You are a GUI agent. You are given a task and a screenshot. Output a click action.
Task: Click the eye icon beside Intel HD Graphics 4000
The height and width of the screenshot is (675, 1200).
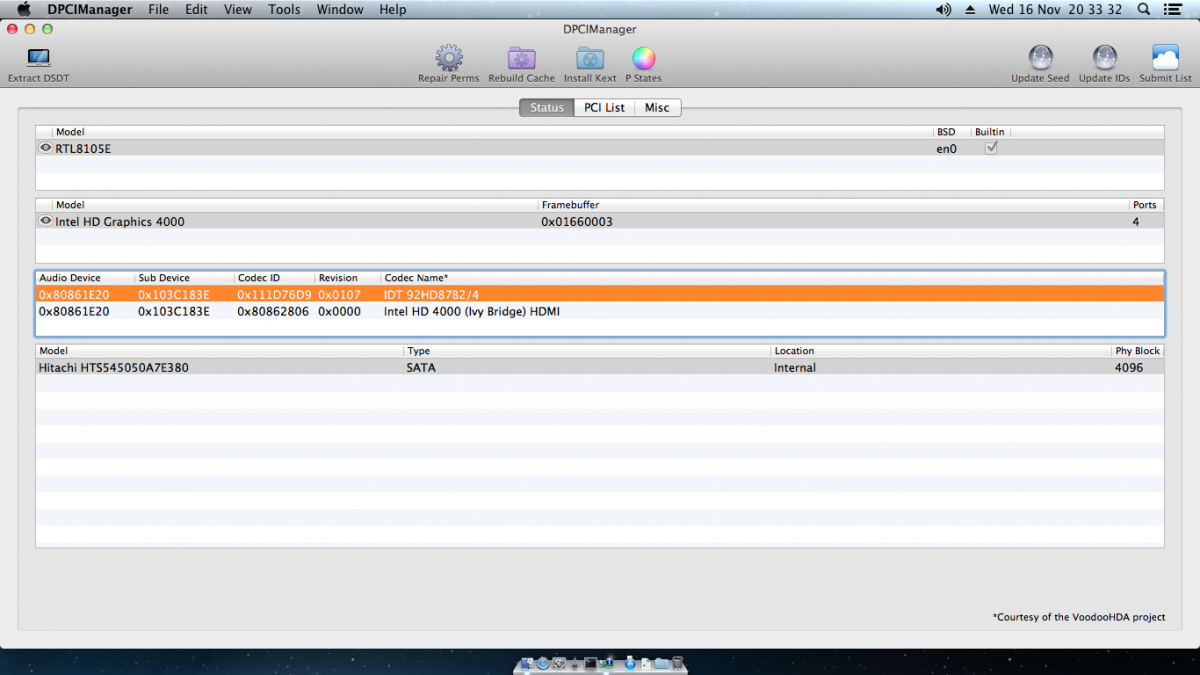45,221
